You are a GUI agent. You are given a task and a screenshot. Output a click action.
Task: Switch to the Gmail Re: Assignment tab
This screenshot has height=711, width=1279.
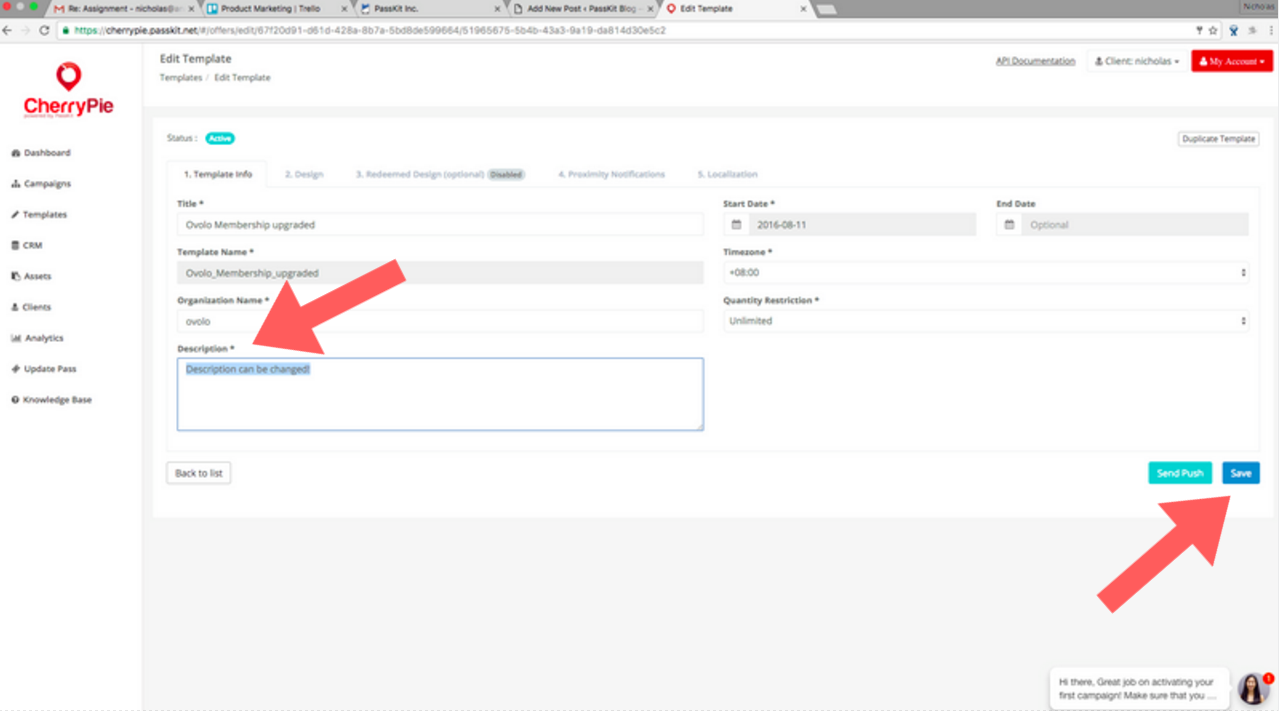point(124,8)
